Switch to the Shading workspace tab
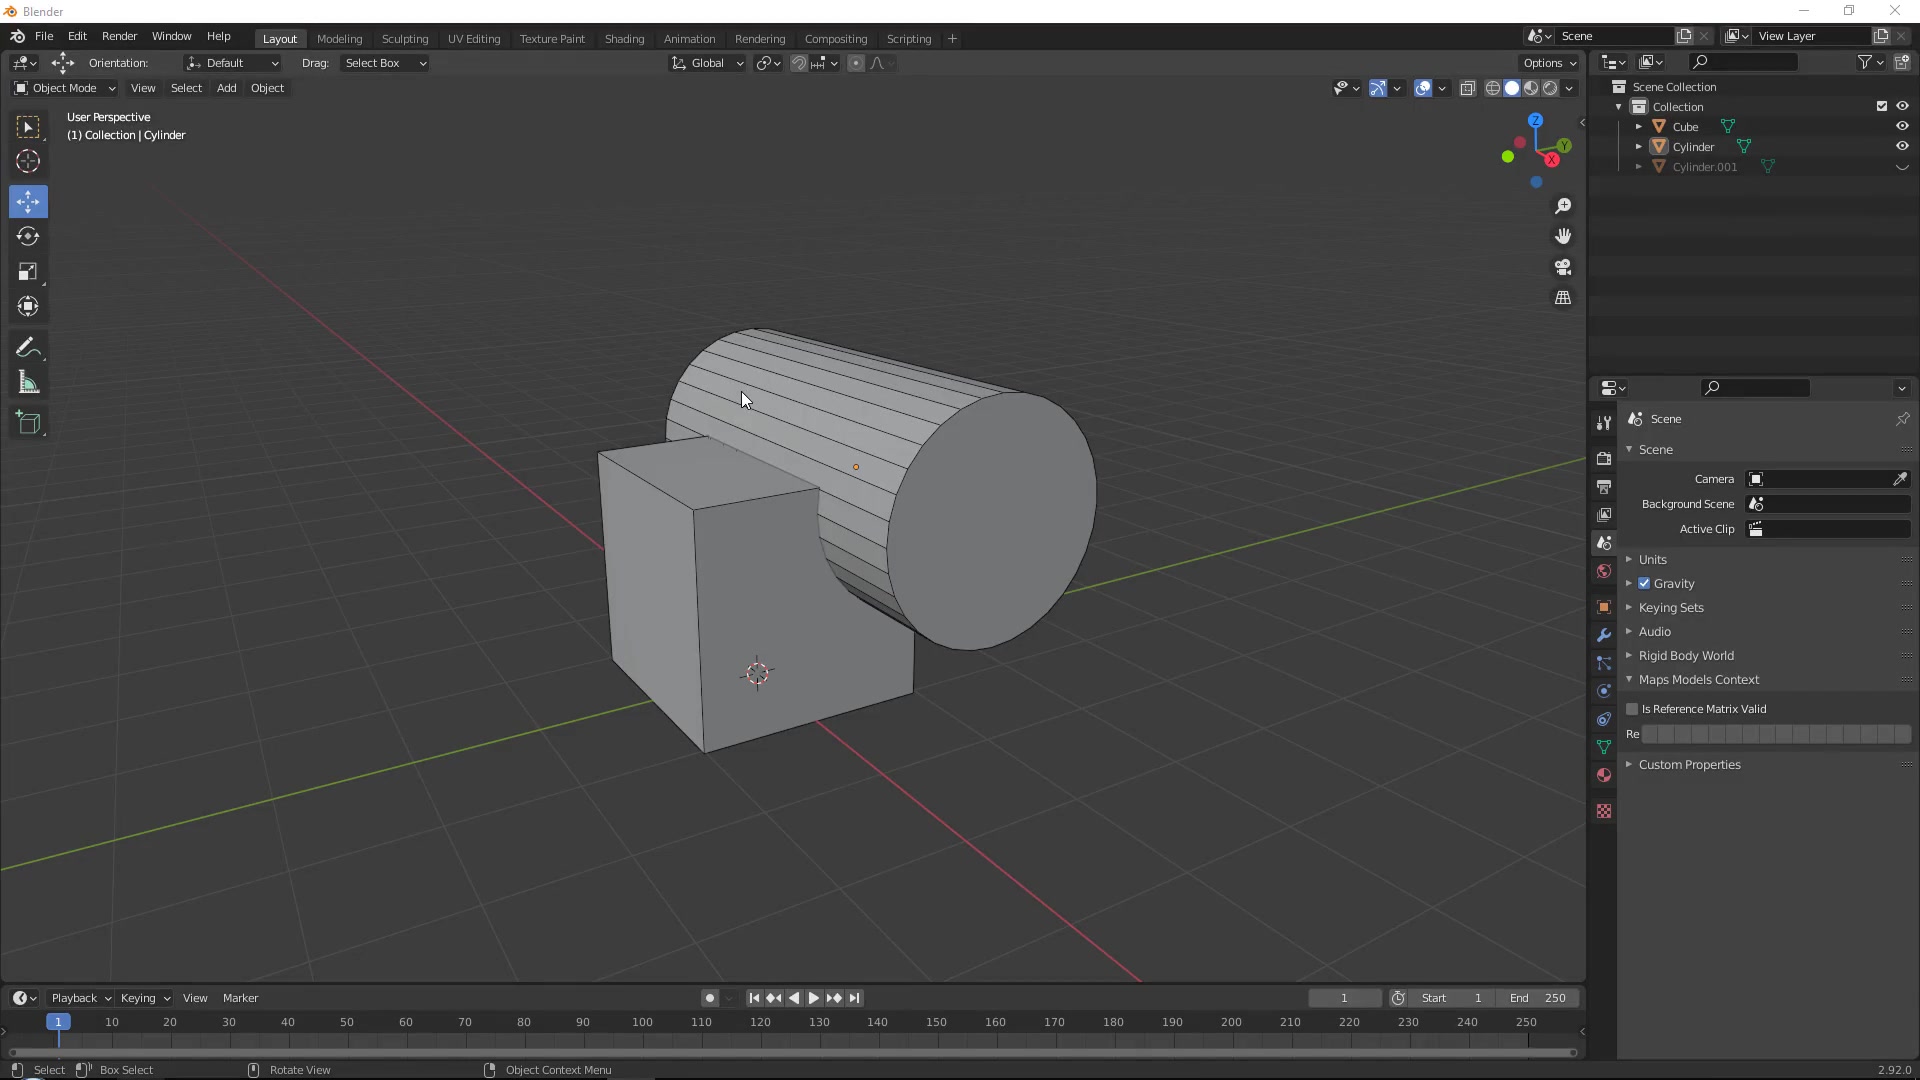 (x=624, y=39)
